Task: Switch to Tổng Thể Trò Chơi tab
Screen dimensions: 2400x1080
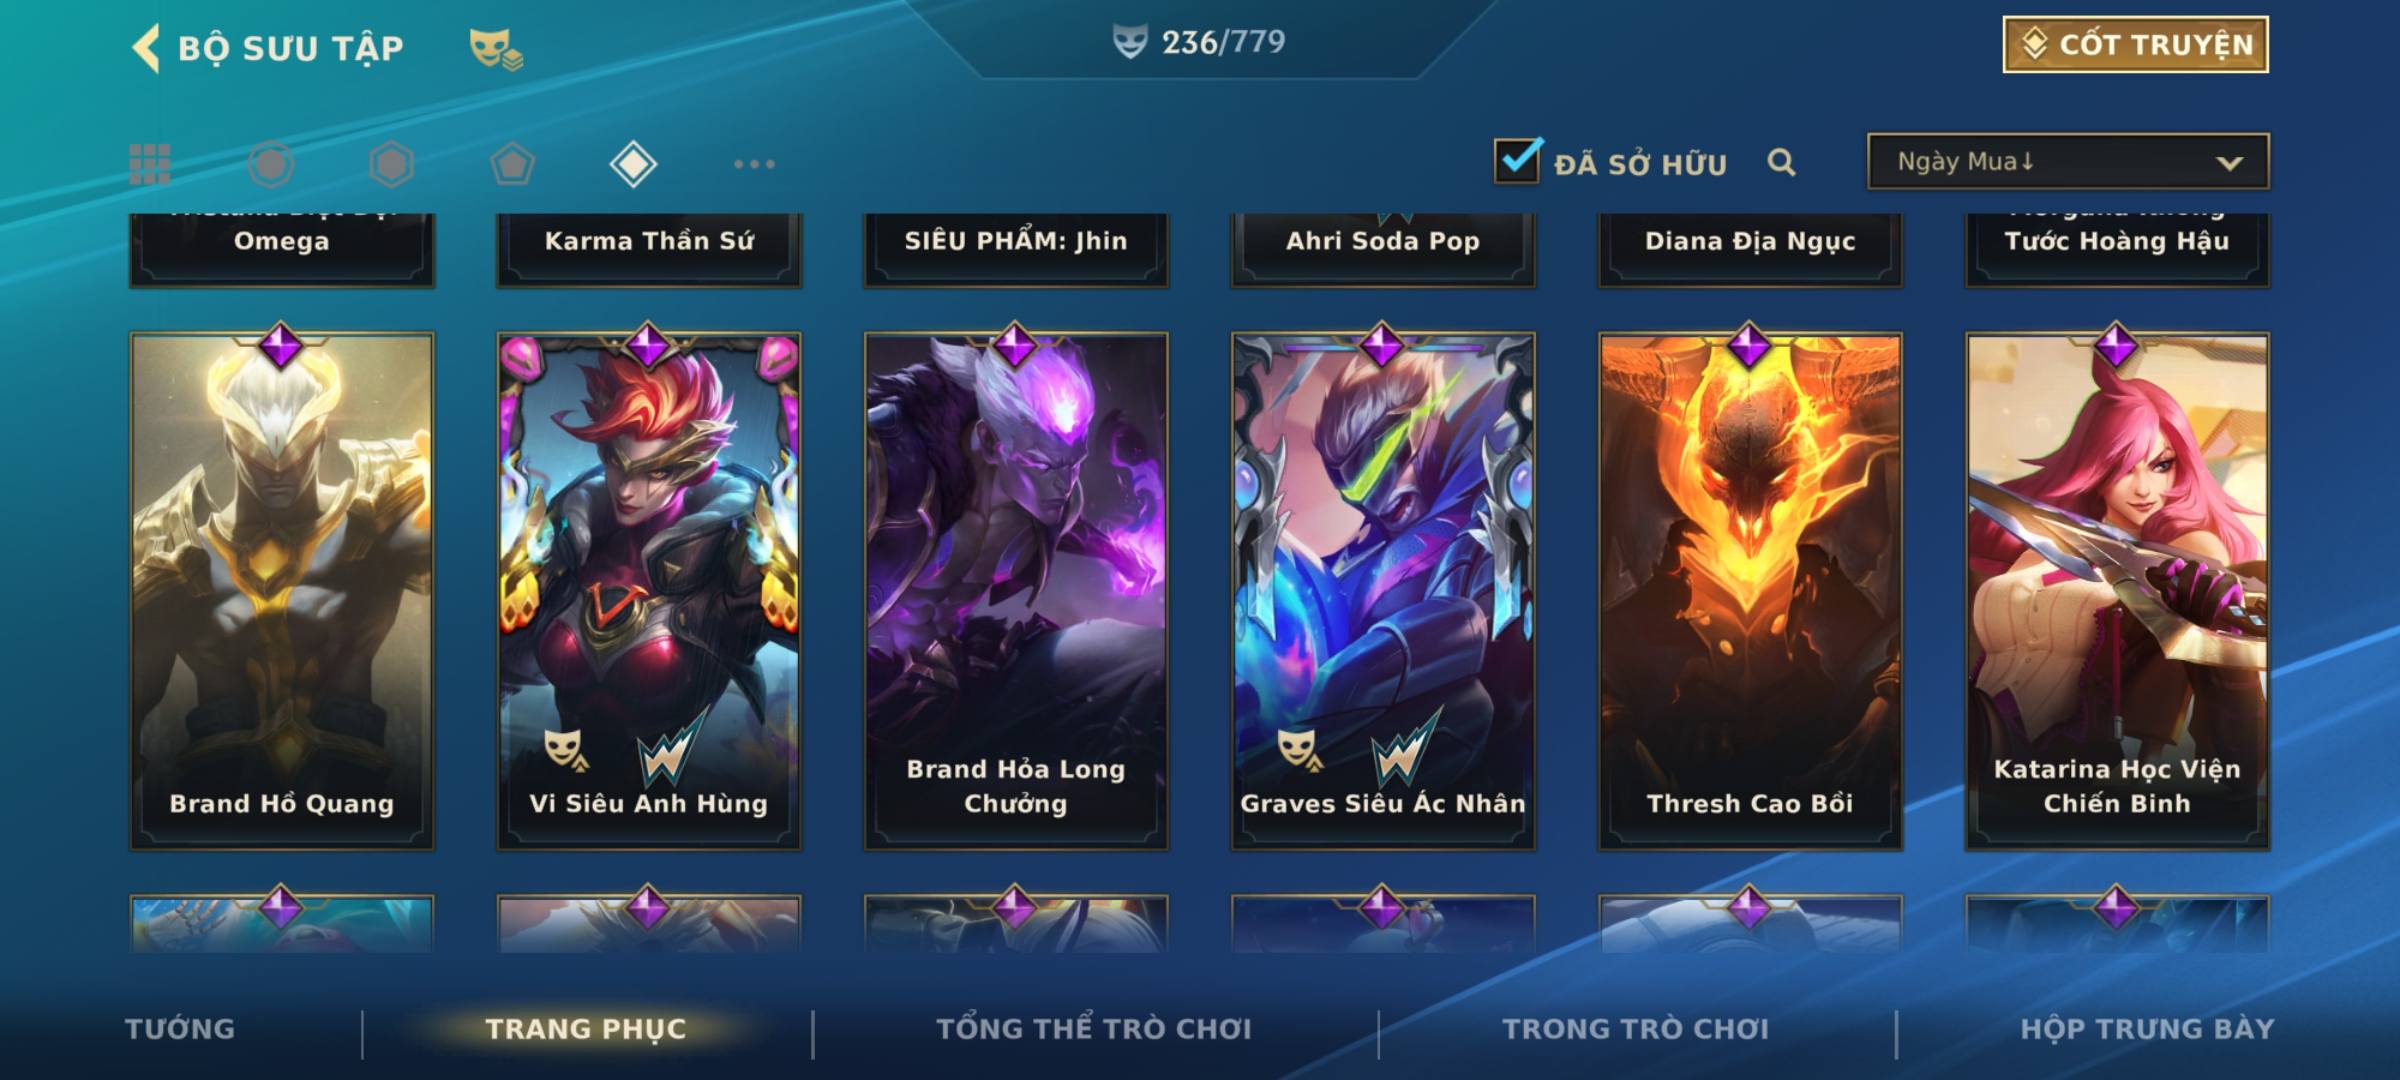Action: (x=1094, y=1029)
